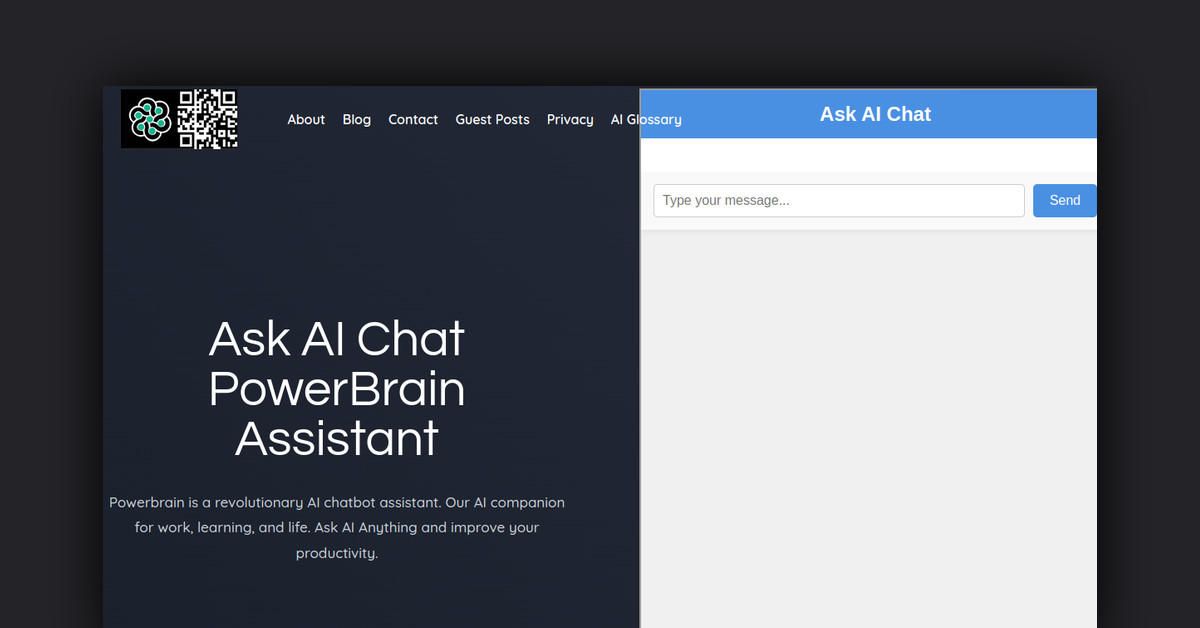Go to the Blog section
The height and width of the screenshot is (628, 1200).
356,120
